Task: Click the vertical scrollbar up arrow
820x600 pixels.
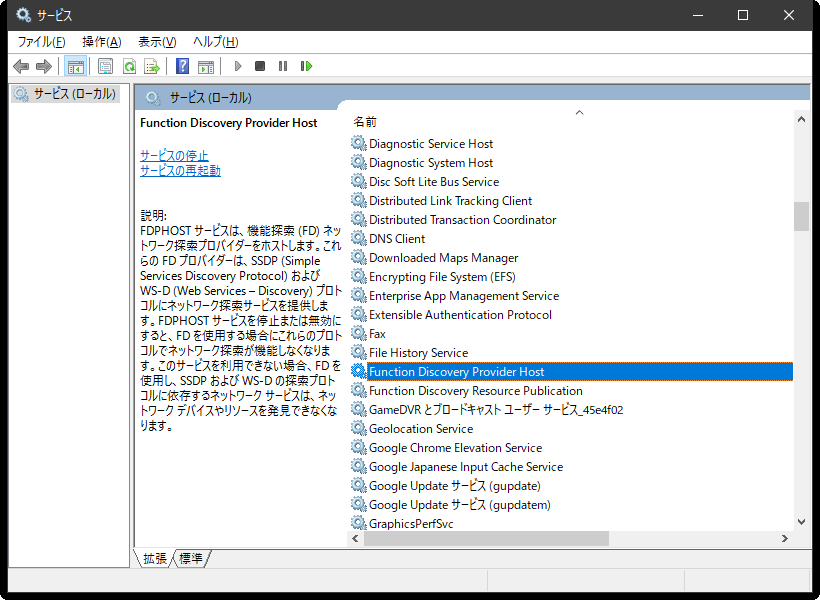Action: click(x=801, y=119)
